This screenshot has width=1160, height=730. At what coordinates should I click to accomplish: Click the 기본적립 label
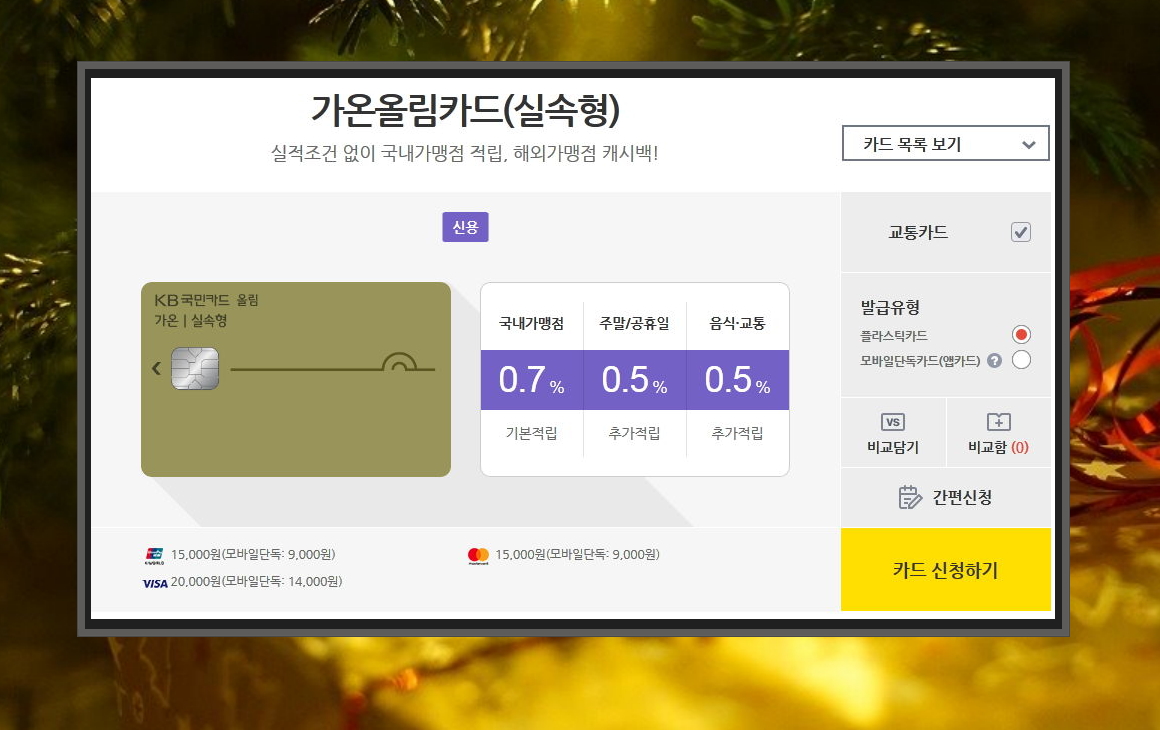pyautogui.click(x=531, y=433)
